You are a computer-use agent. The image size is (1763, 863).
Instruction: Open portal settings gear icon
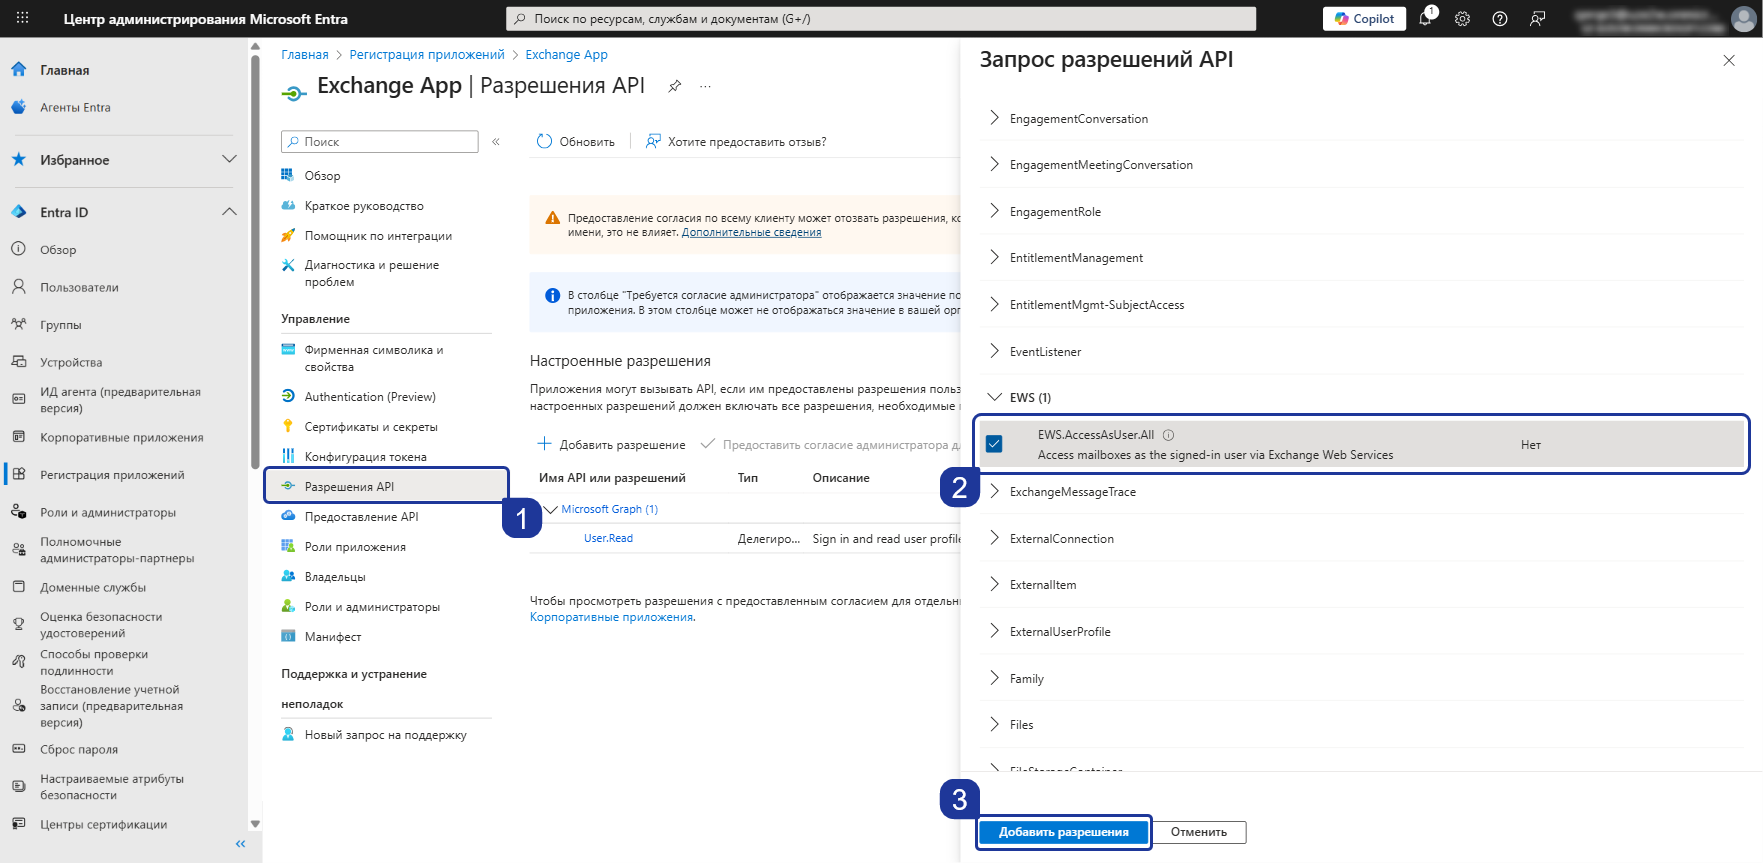[1462, 18]
